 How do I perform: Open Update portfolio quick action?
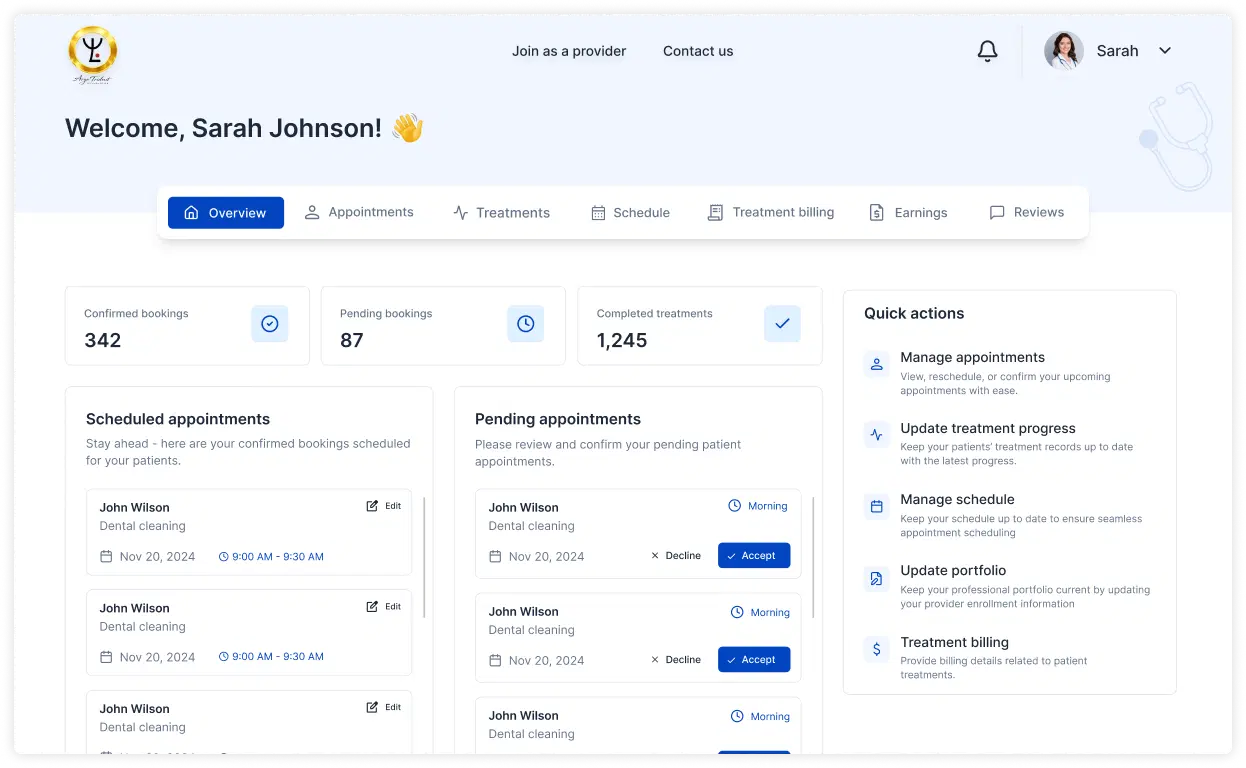coord(1009,586)
